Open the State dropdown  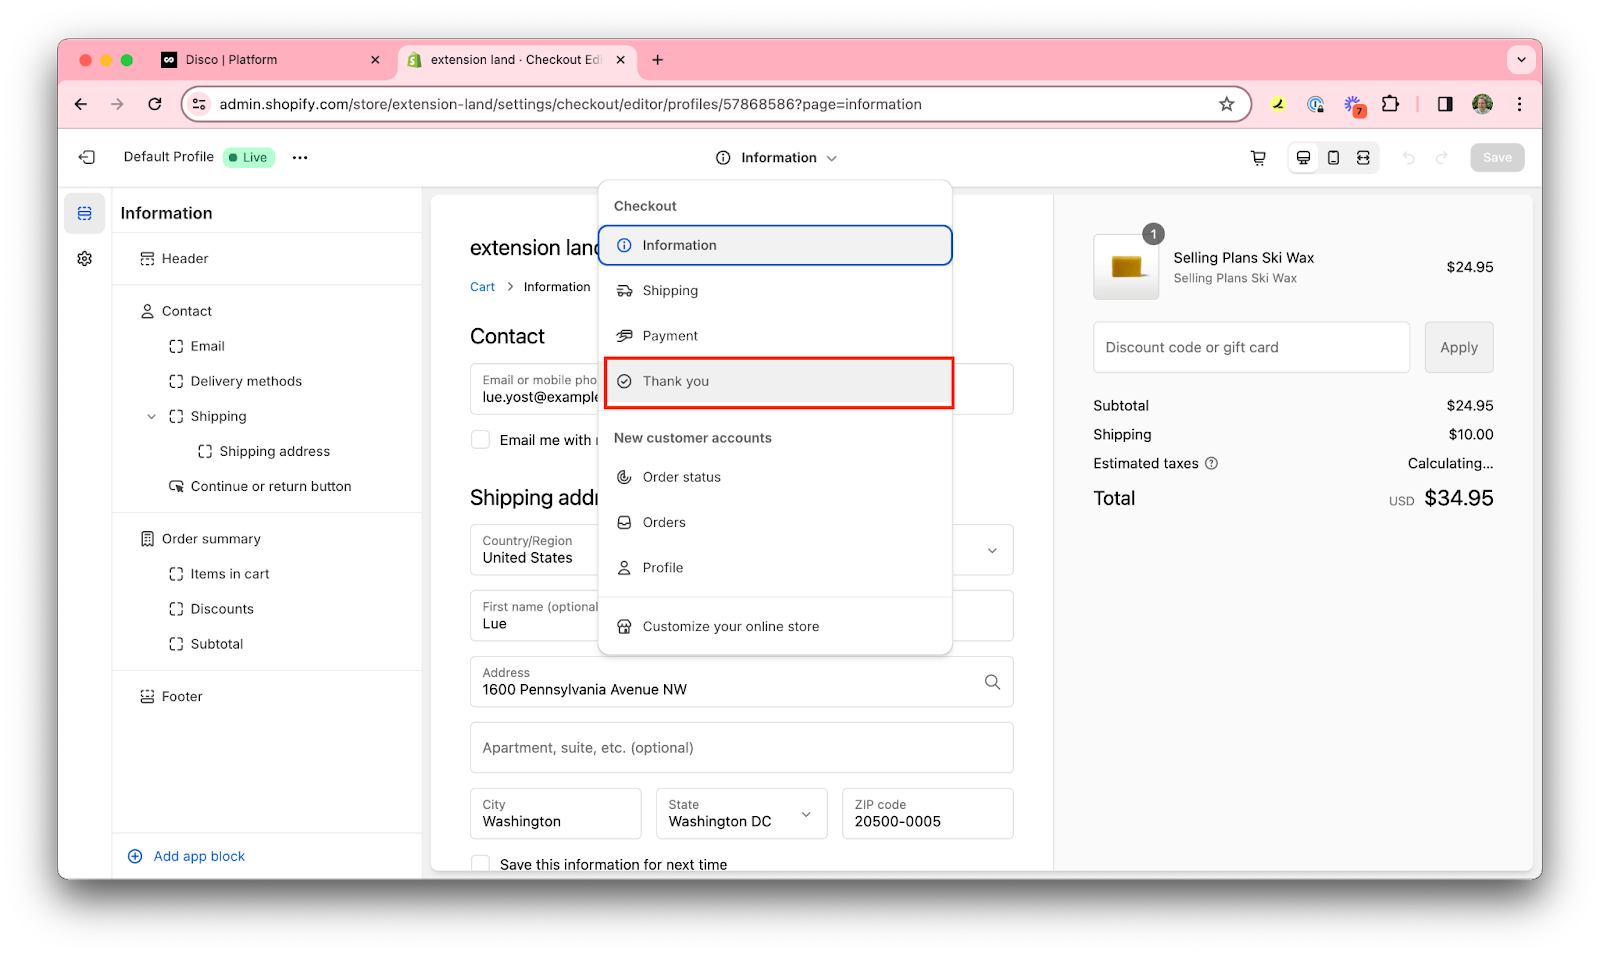click(741, 814)
